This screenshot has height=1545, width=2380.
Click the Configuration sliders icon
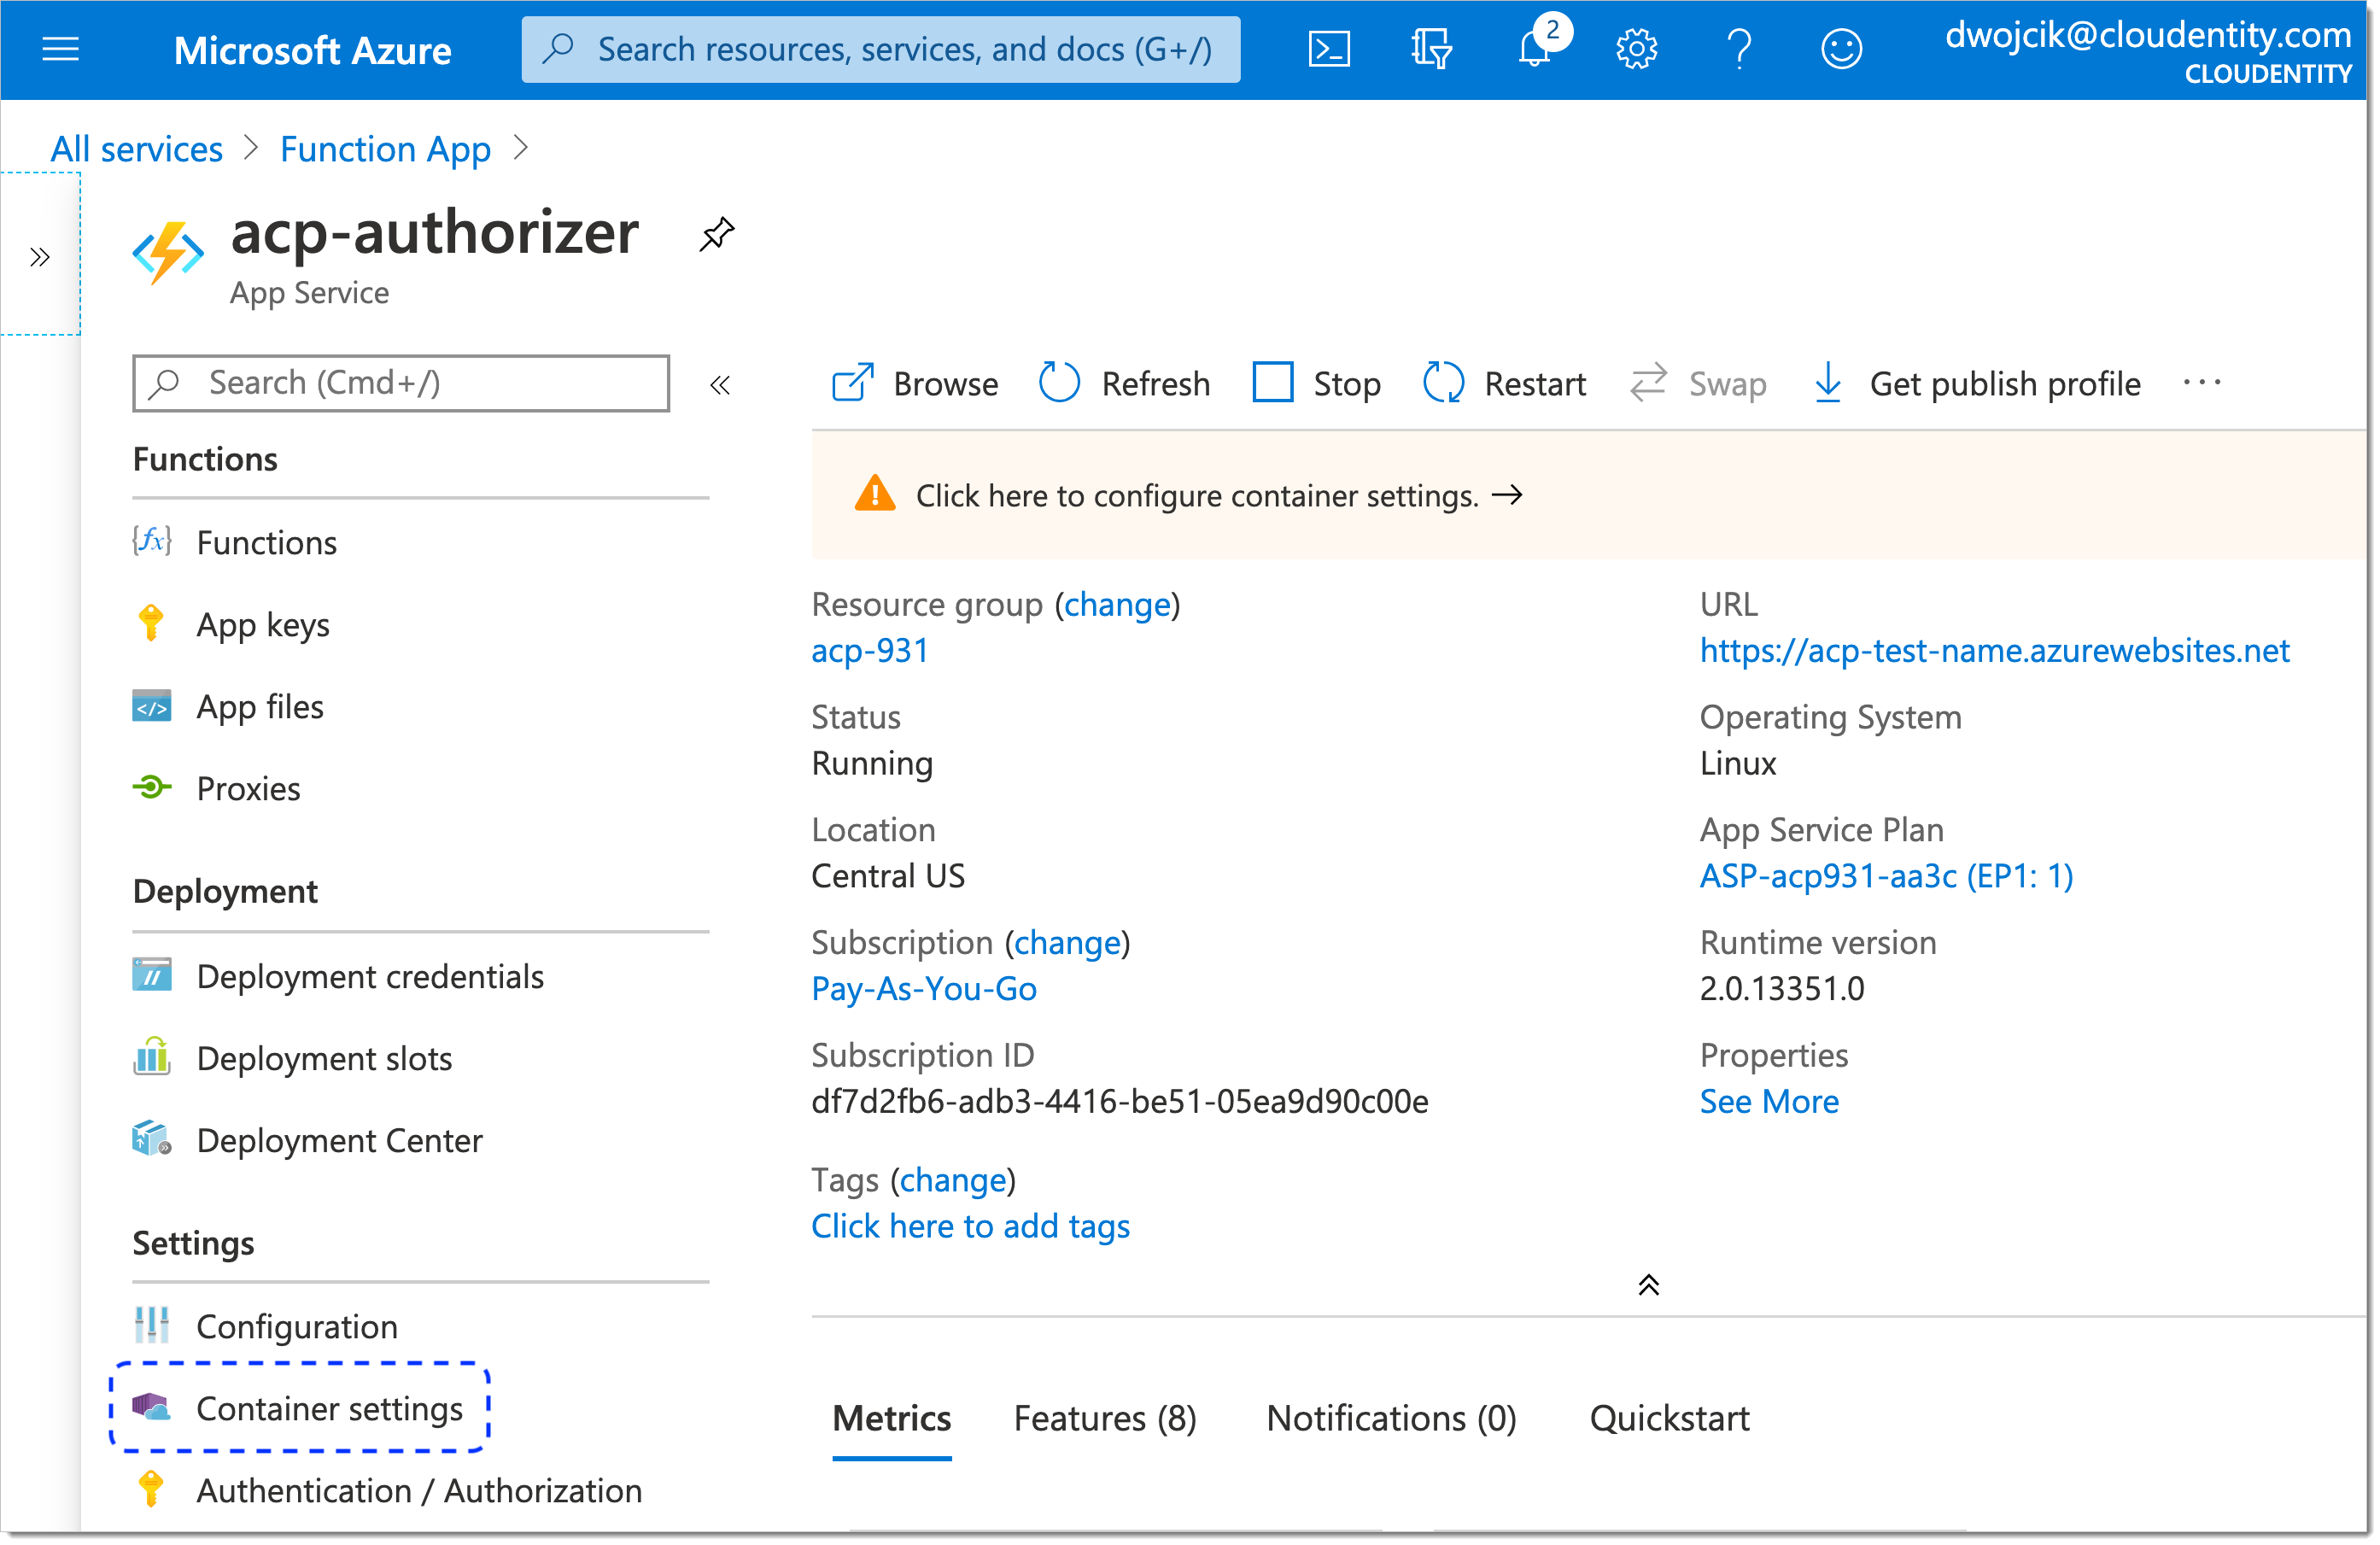pos(152,1325)
